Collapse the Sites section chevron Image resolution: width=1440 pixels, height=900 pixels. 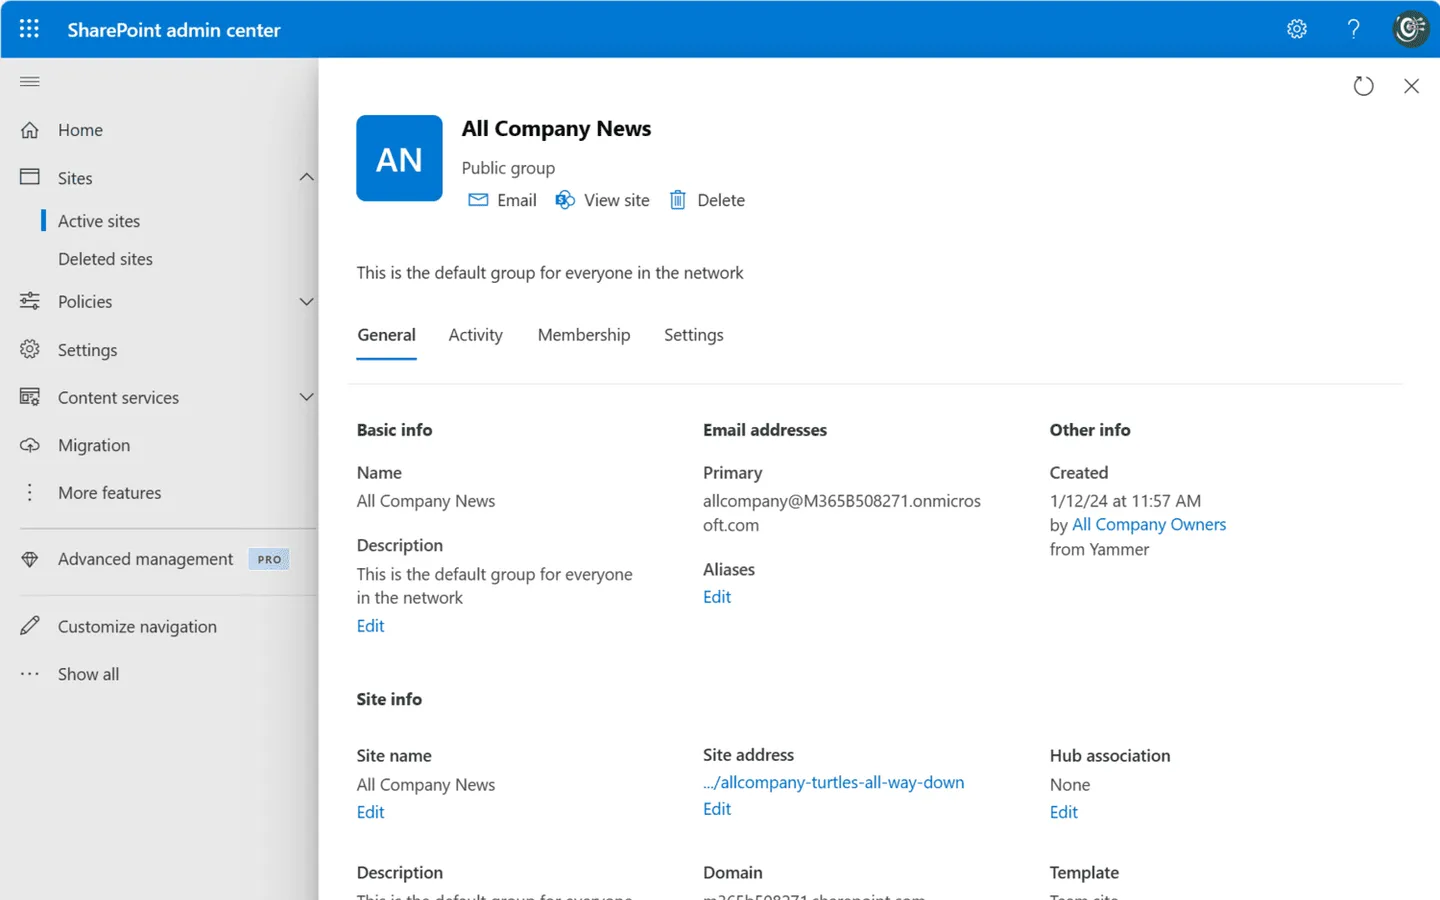pyautogui.click(x=306, y=177)
